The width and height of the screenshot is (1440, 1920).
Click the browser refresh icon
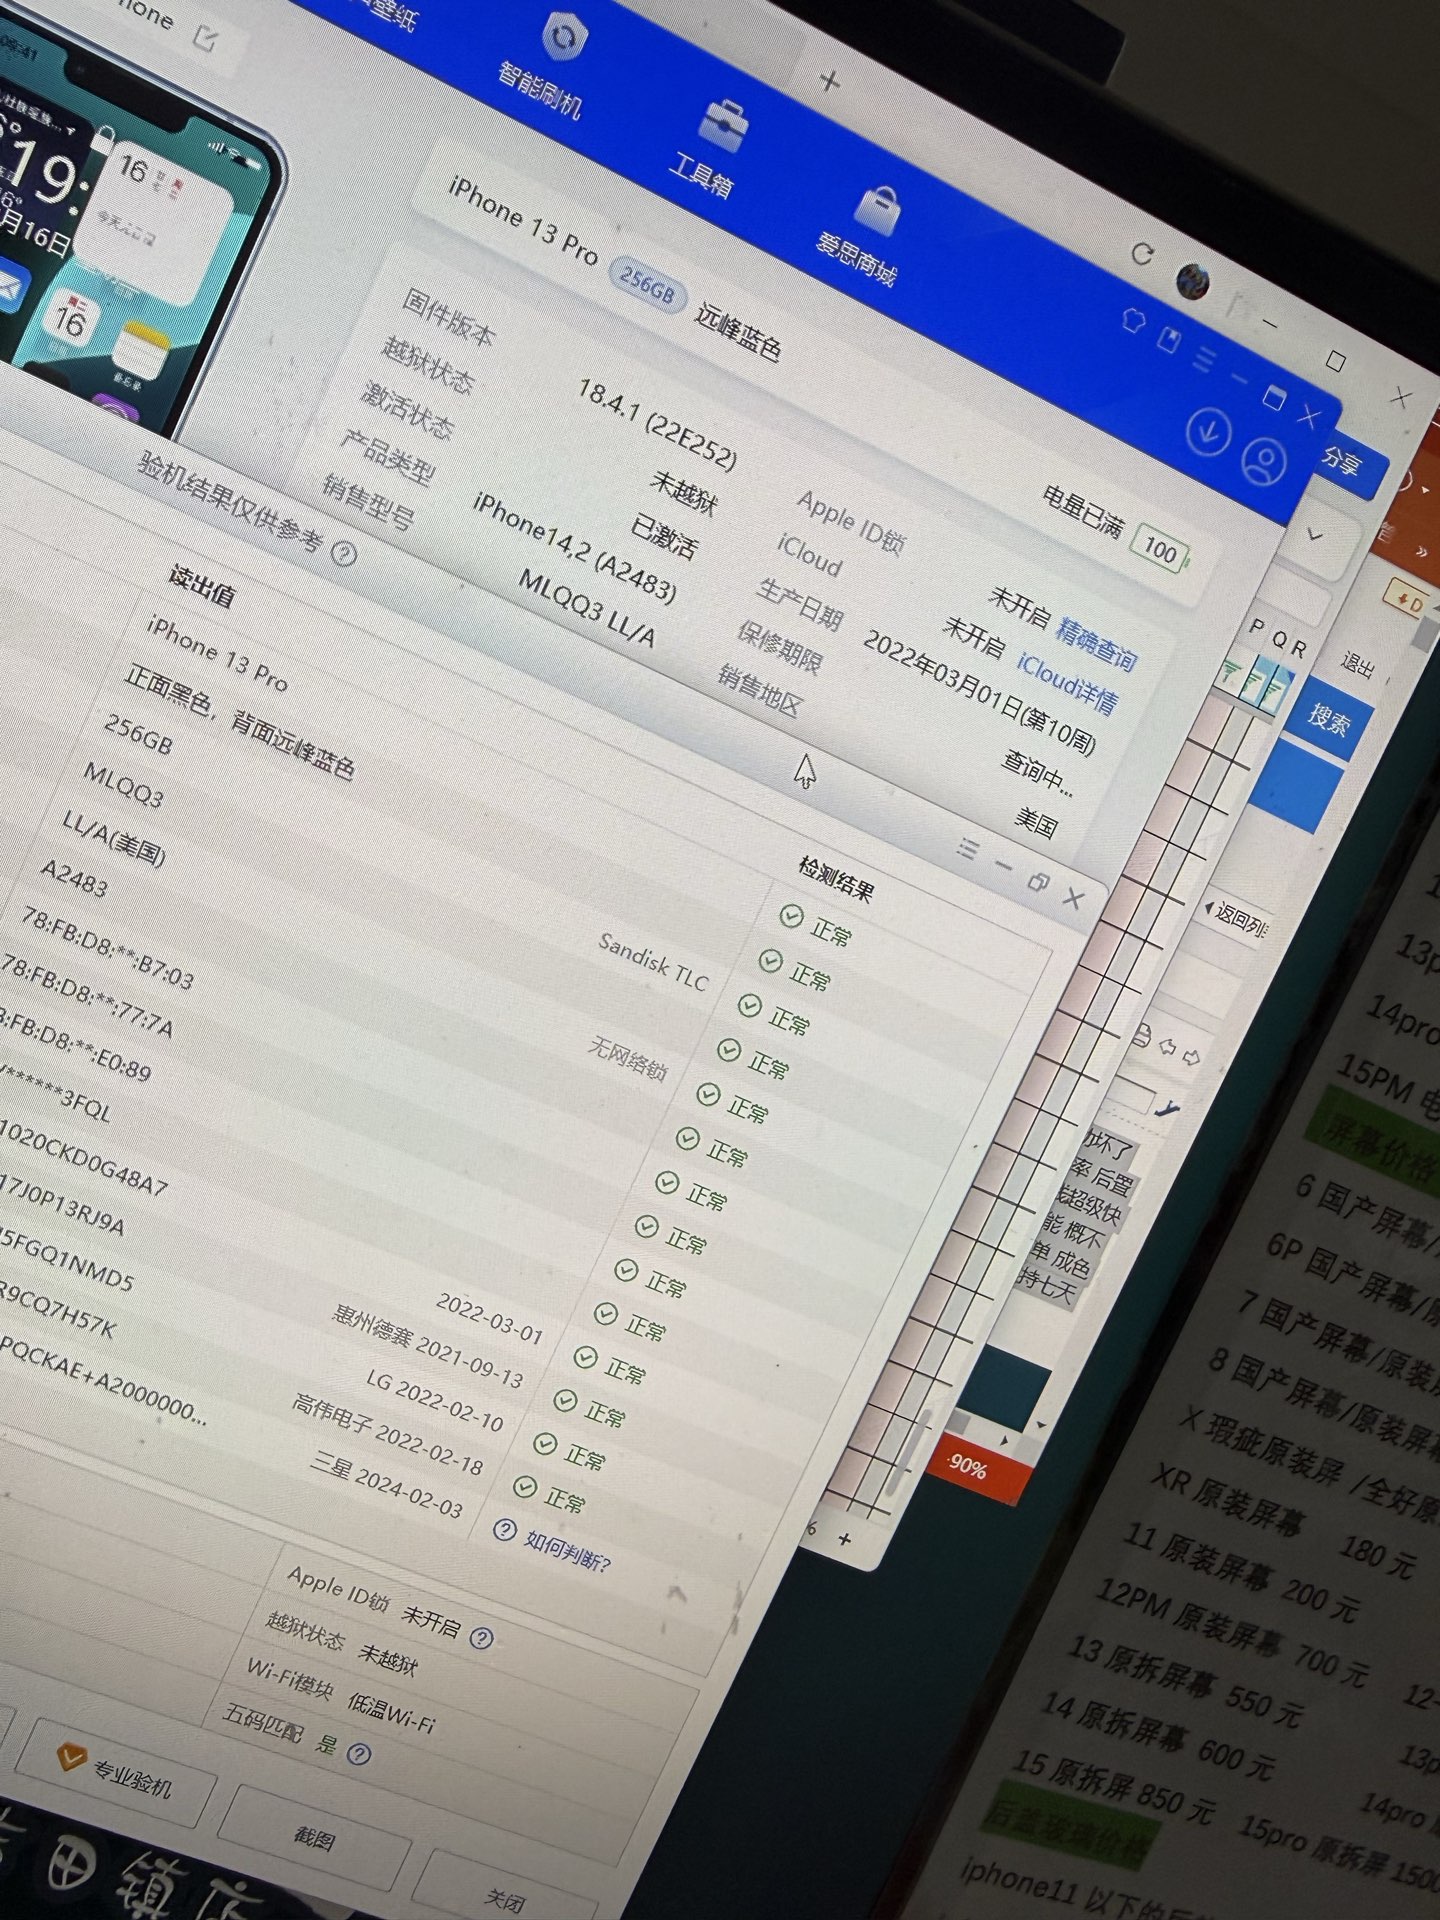(x=1141, y=254)
